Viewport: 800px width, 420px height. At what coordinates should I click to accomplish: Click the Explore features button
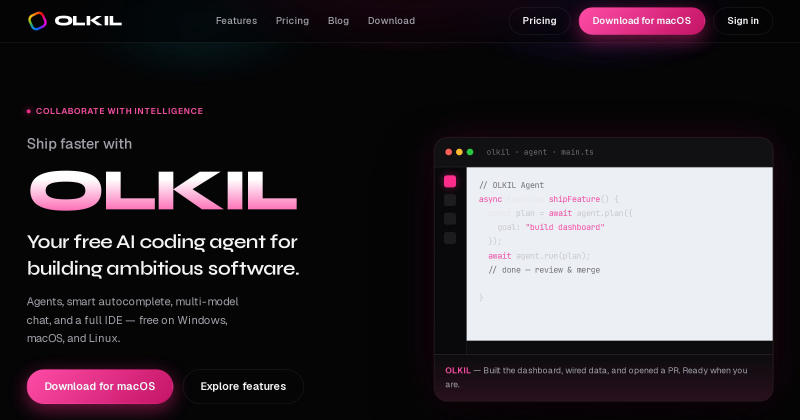tap(243, 386)
